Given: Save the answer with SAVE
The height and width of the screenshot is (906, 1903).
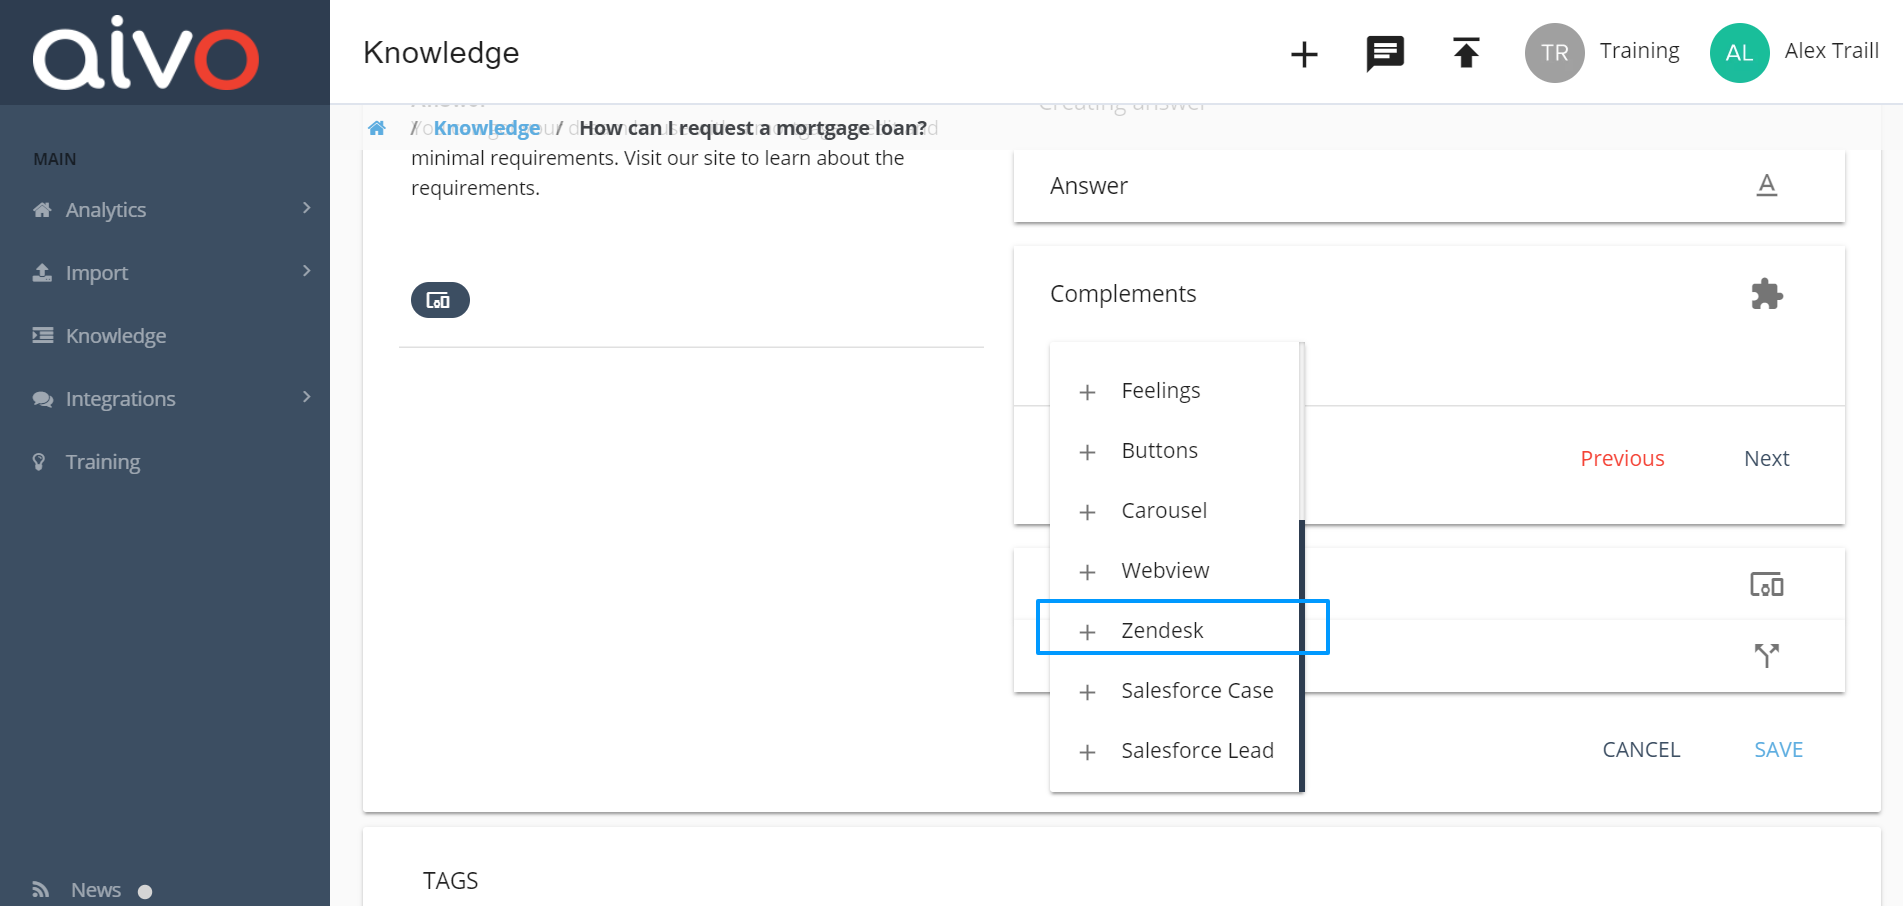Looking at the screenshot, I should pos(1778,749).
